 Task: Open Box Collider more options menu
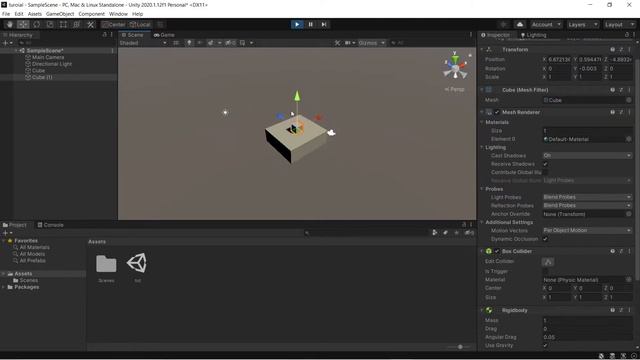(629, 251)
